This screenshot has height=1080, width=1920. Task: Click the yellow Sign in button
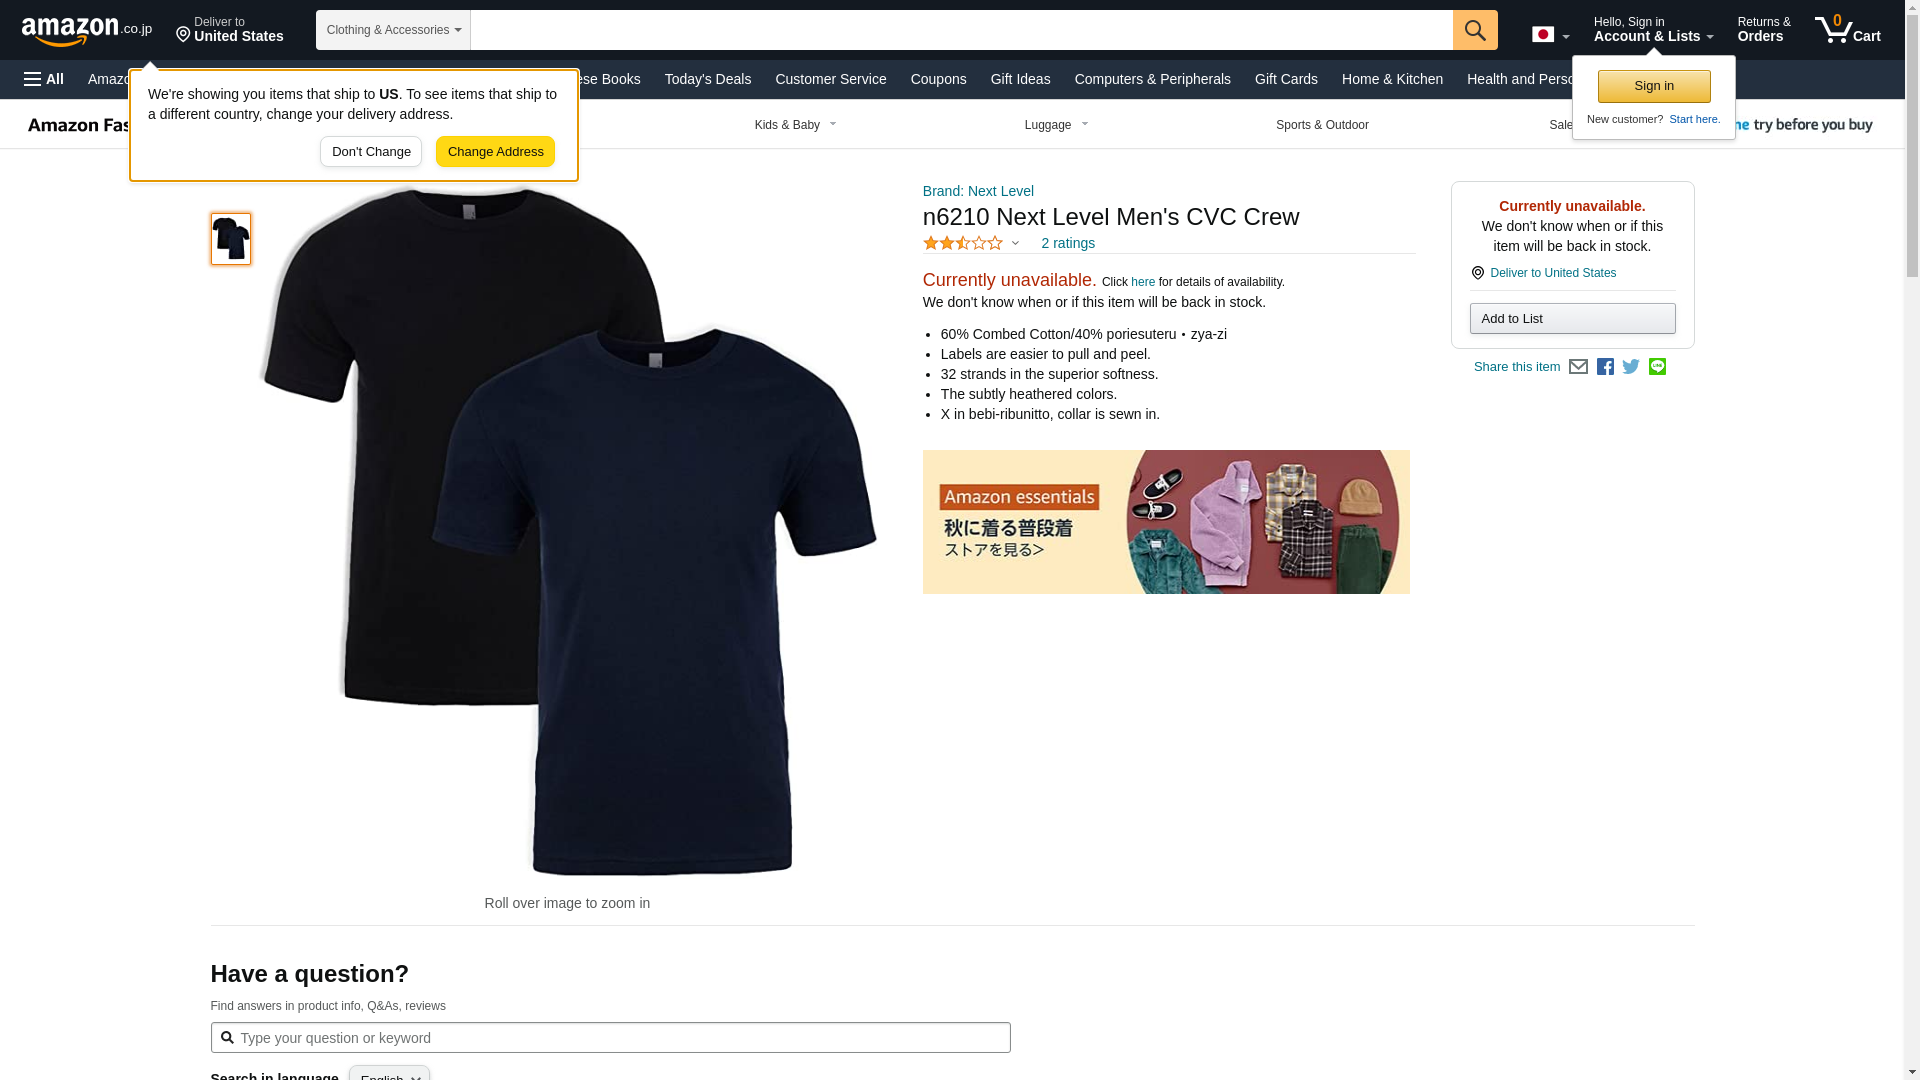pos(1654,86)
